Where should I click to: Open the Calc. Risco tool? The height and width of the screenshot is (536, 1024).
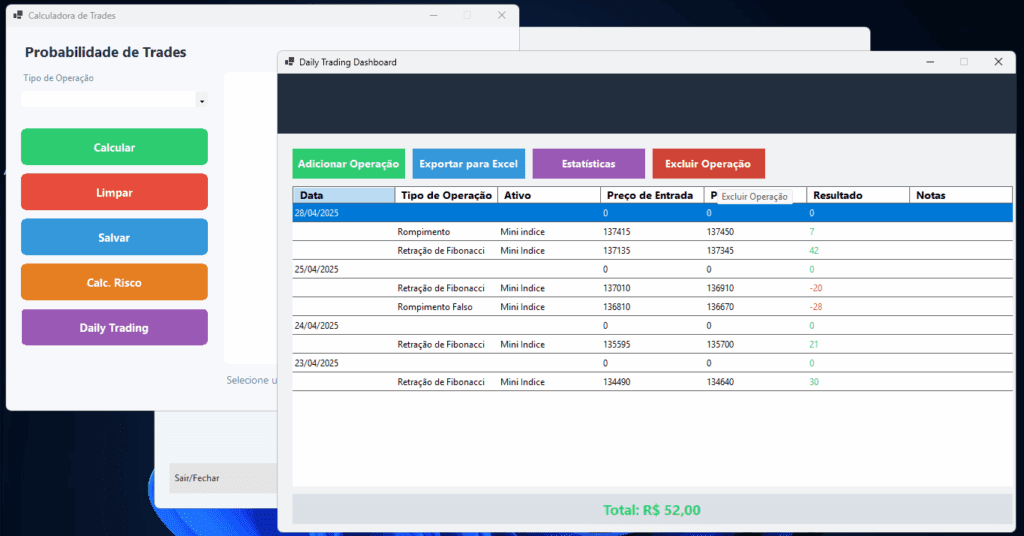[x=114, y=282]
